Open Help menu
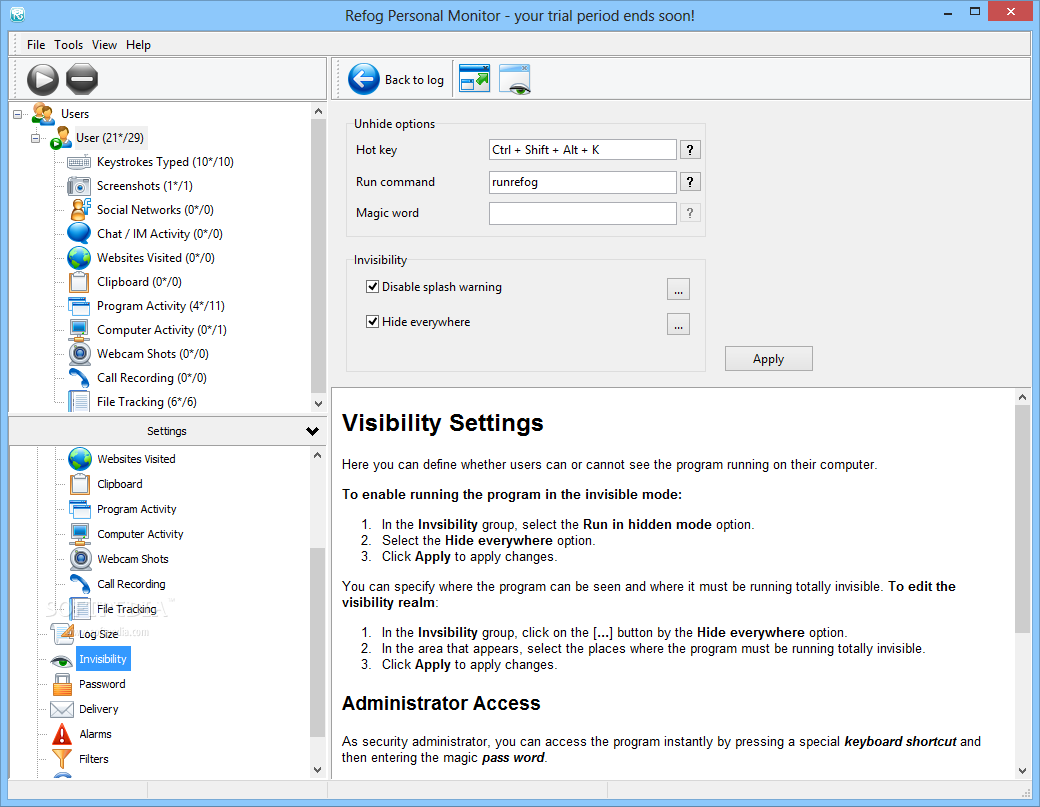The width and height of the screenshot is (1040, 807). pyautogui.click(x=139, y=44)
